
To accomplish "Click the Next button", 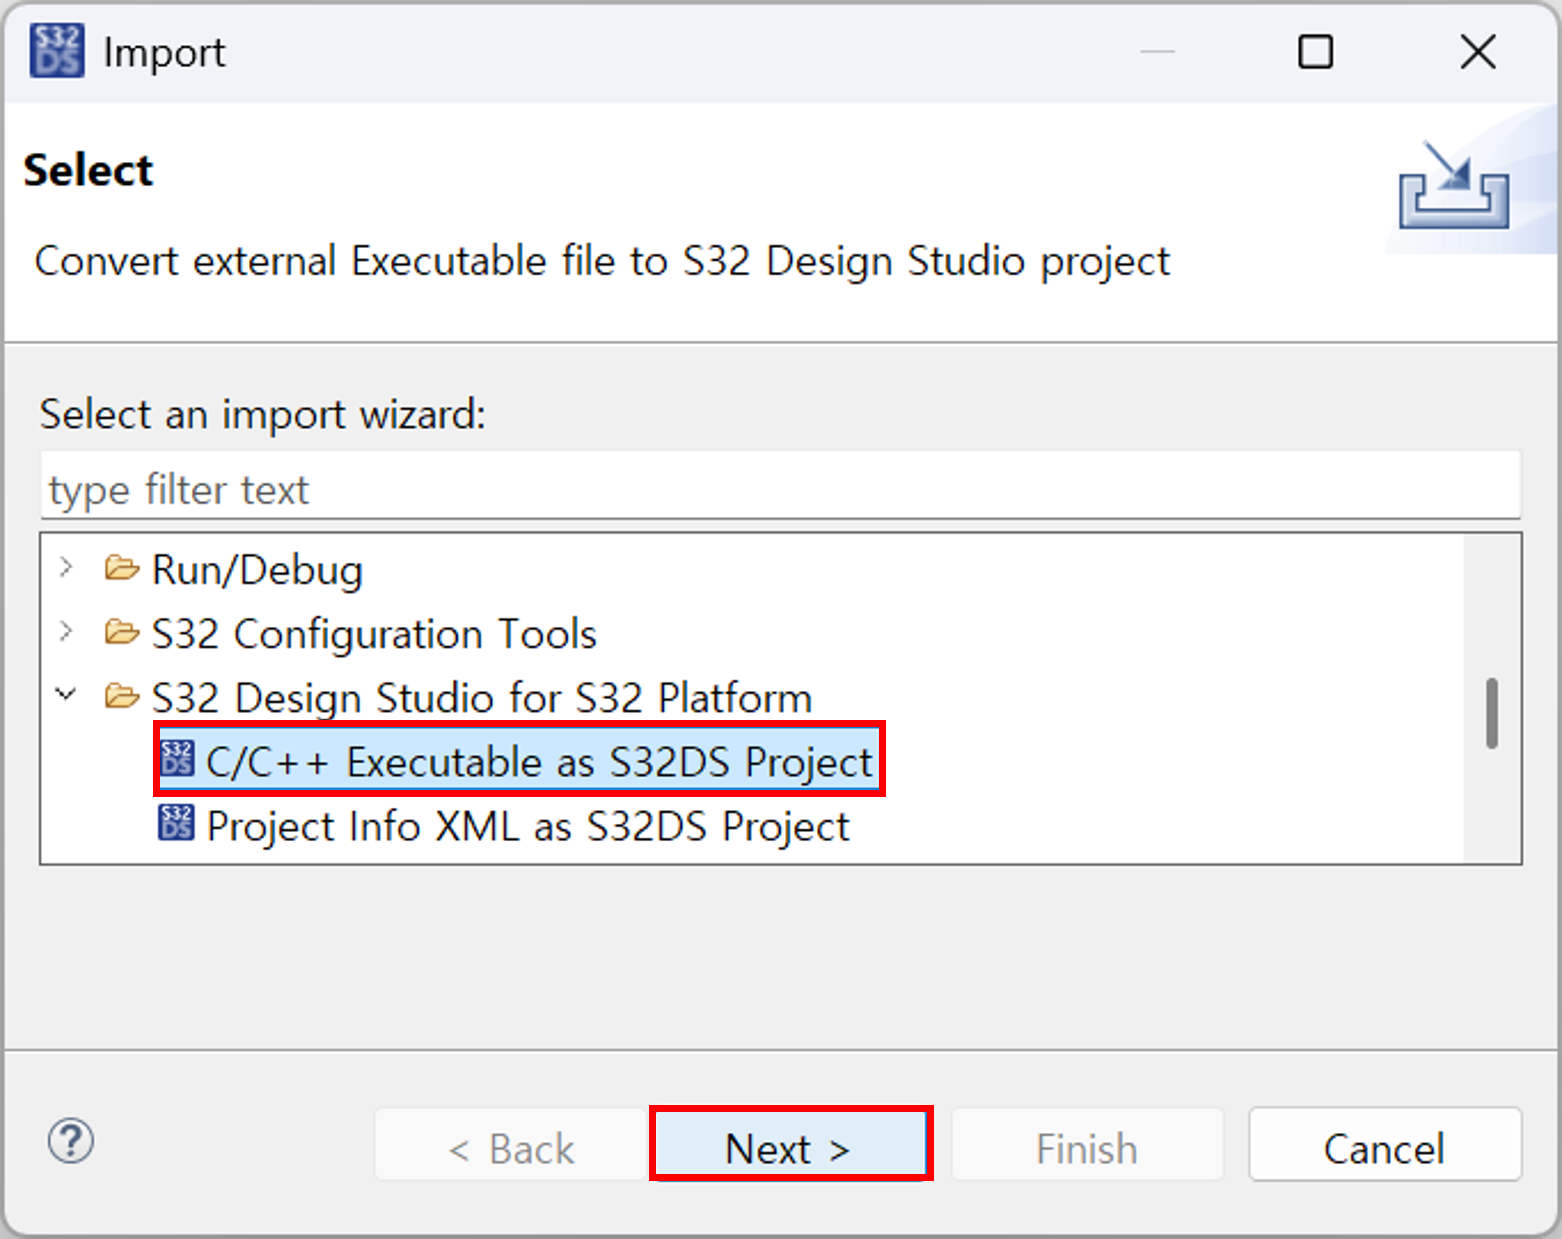I will tap(790, 1145).
